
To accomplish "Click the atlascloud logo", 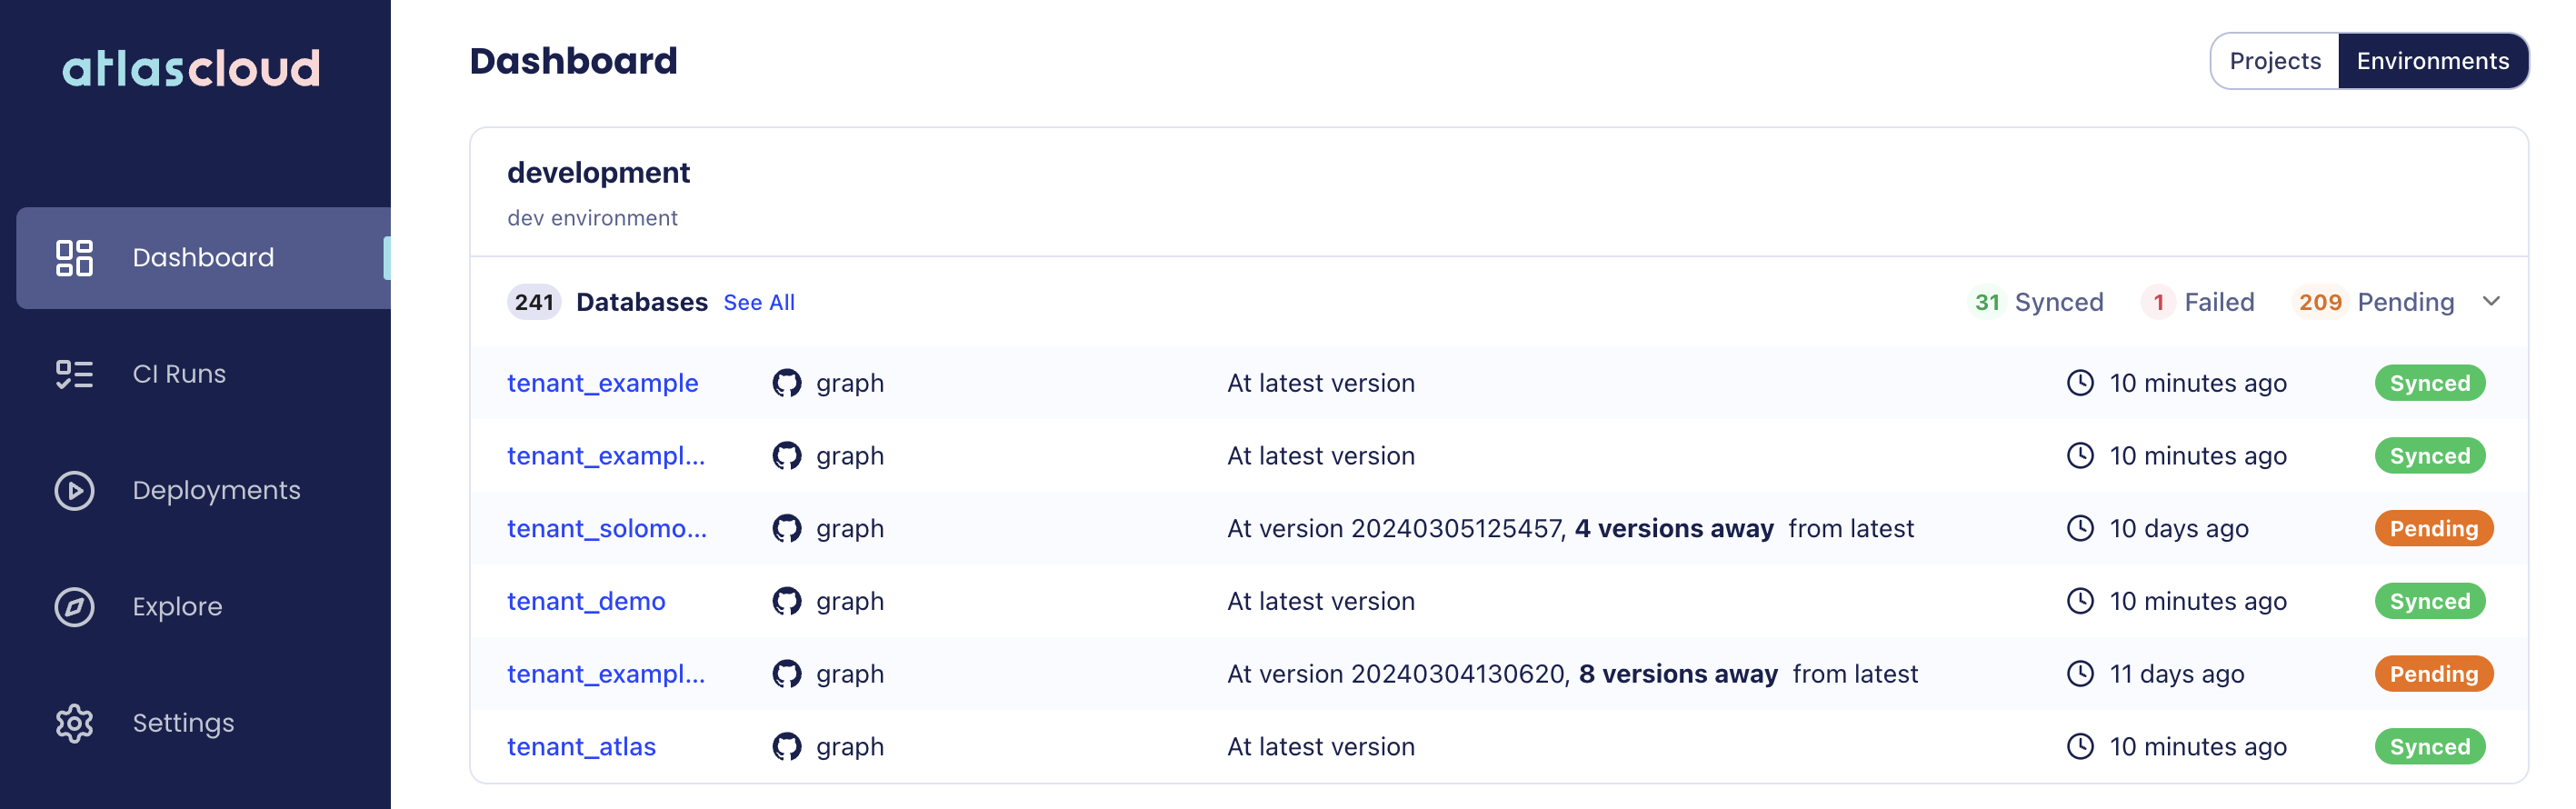I will 191,68.
